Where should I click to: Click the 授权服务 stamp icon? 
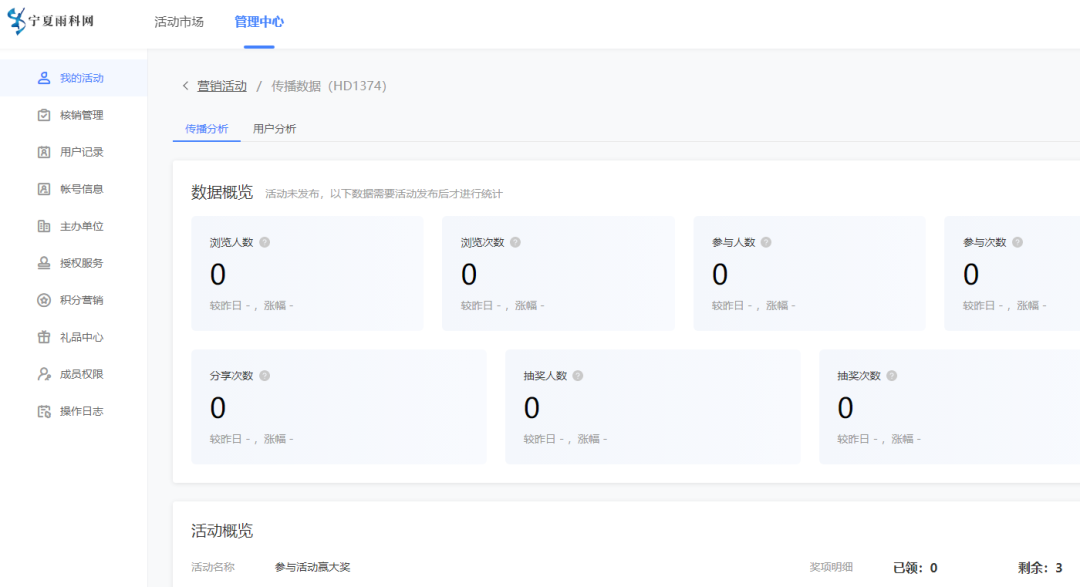coord(44,263)
